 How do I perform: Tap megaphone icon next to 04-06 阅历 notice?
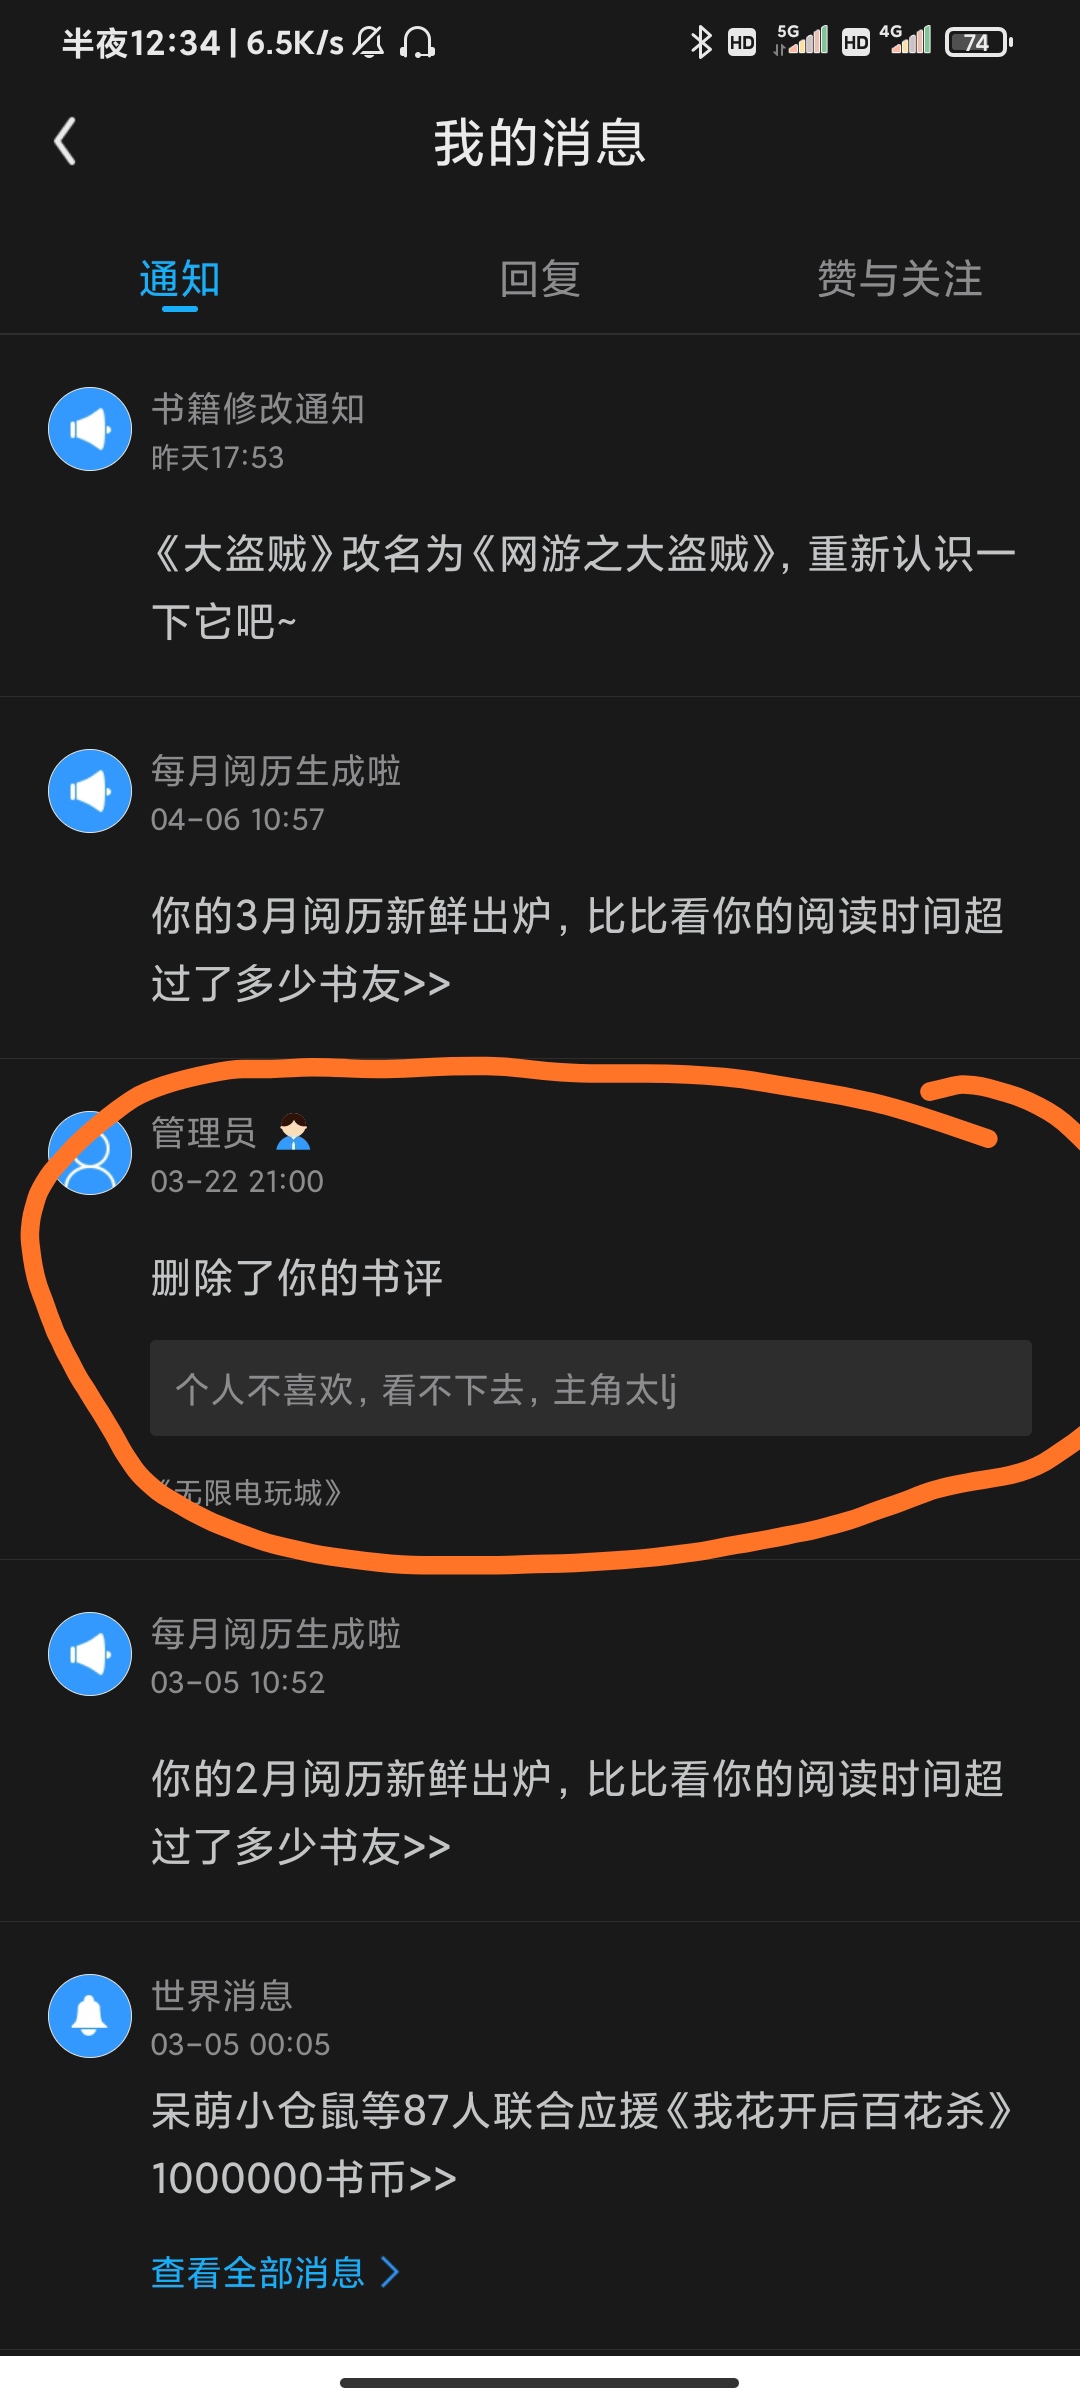pos(90,791)
